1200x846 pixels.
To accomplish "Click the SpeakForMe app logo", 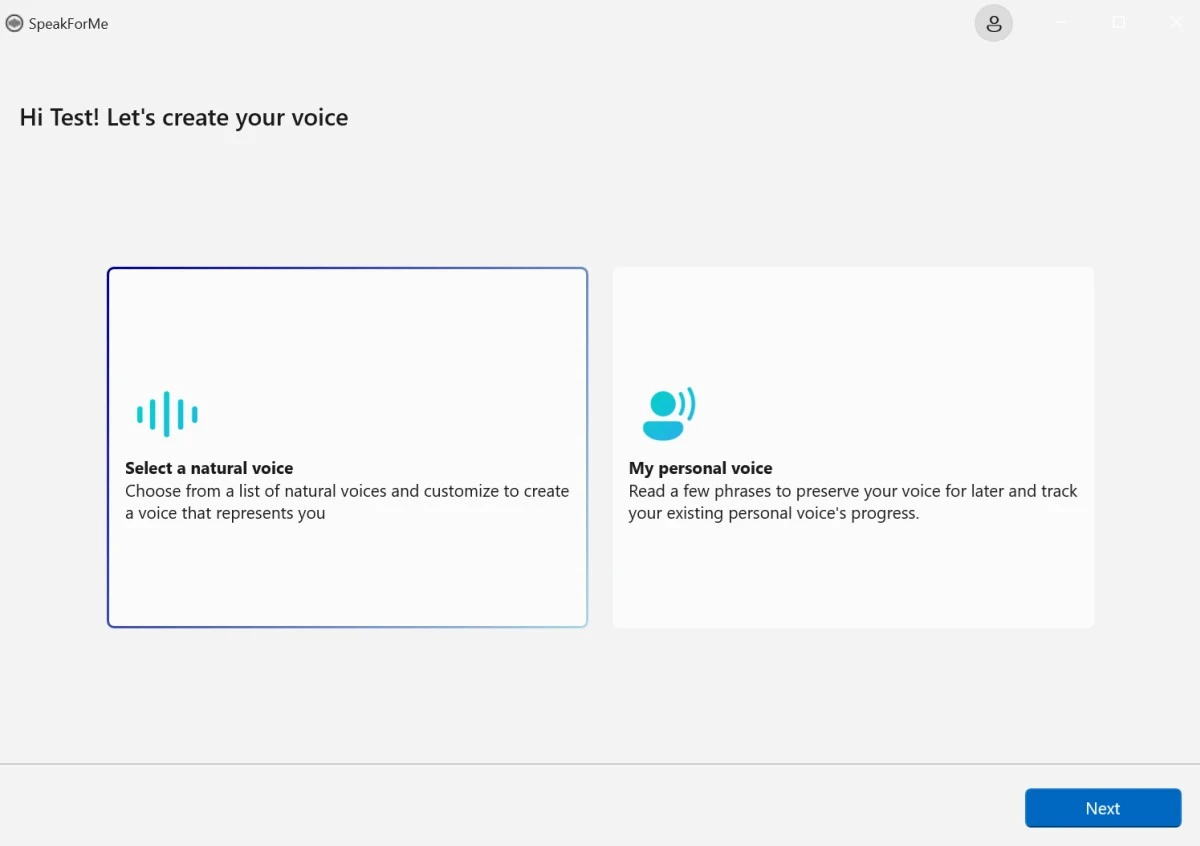I will pos(14,23).
